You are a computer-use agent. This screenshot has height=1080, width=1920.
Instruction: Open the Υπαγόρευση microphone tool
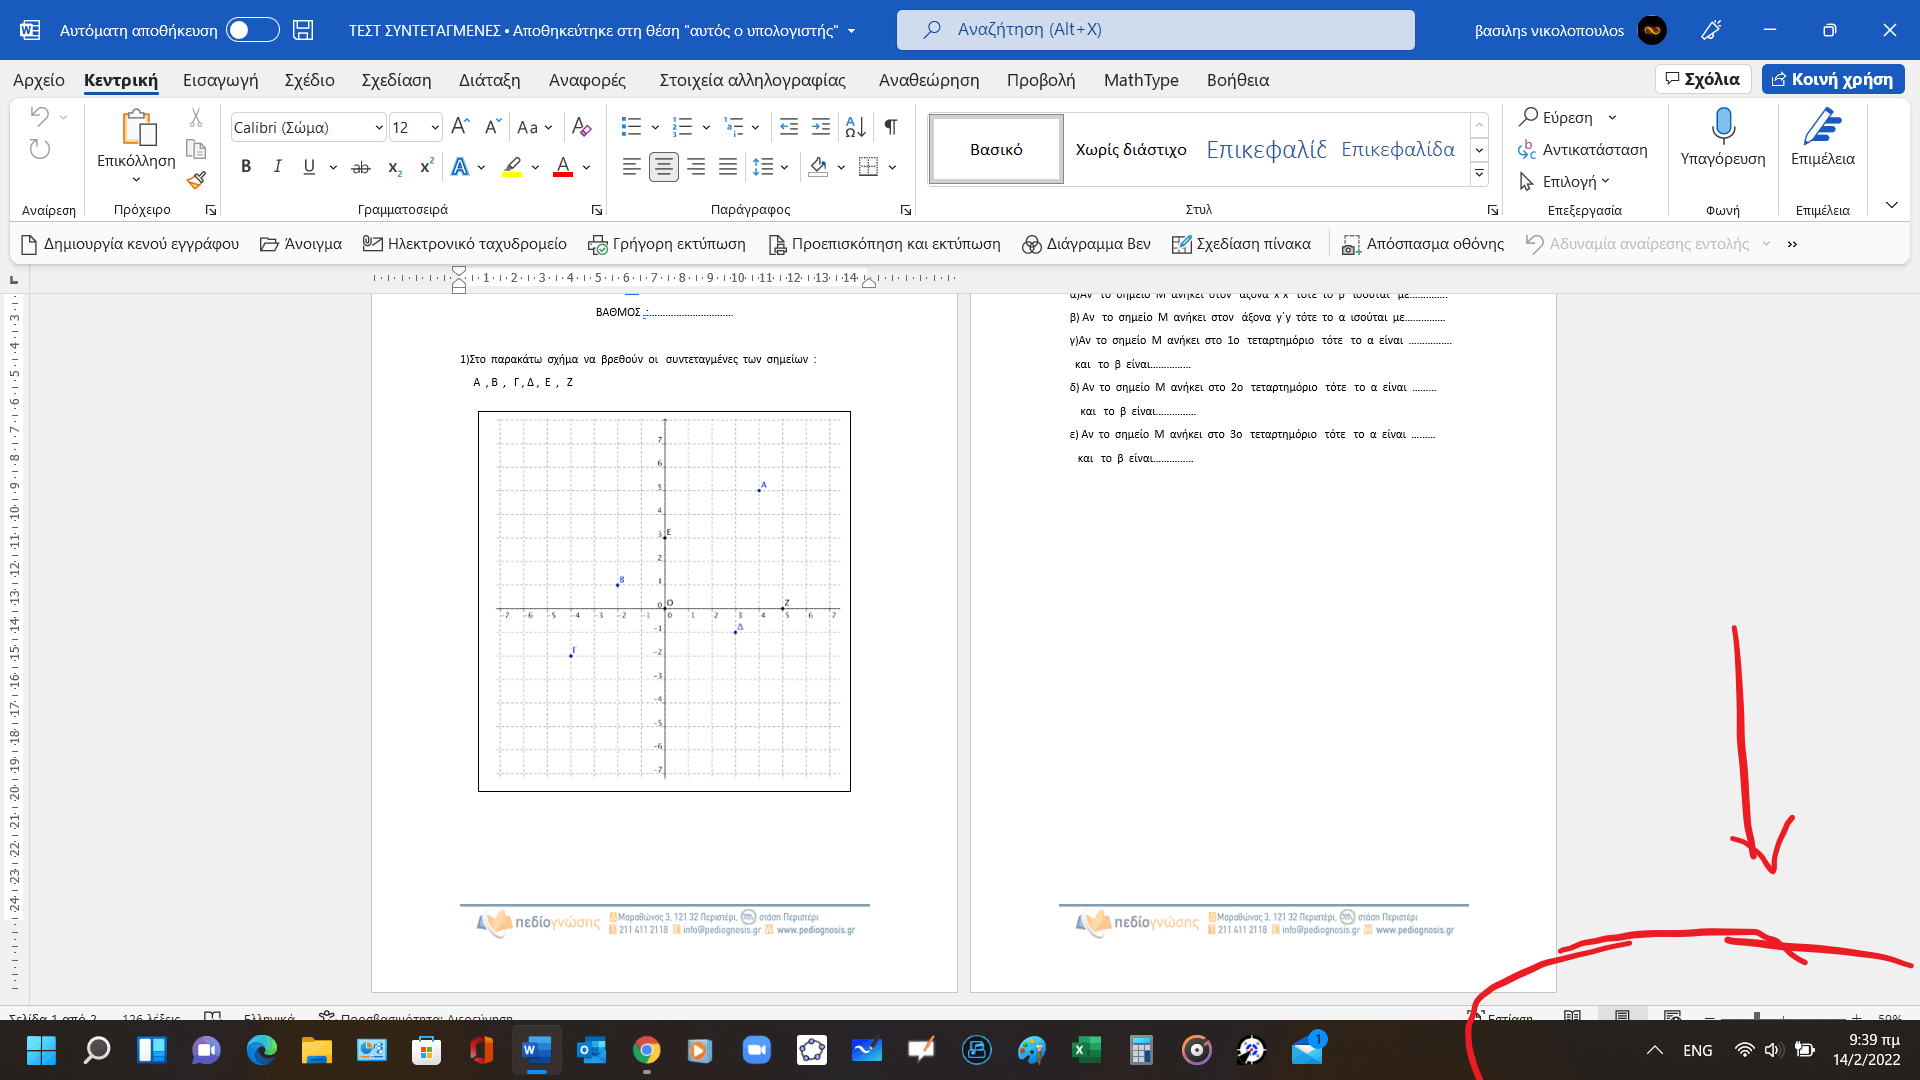pyautogui.click(x=1722, y=137)
